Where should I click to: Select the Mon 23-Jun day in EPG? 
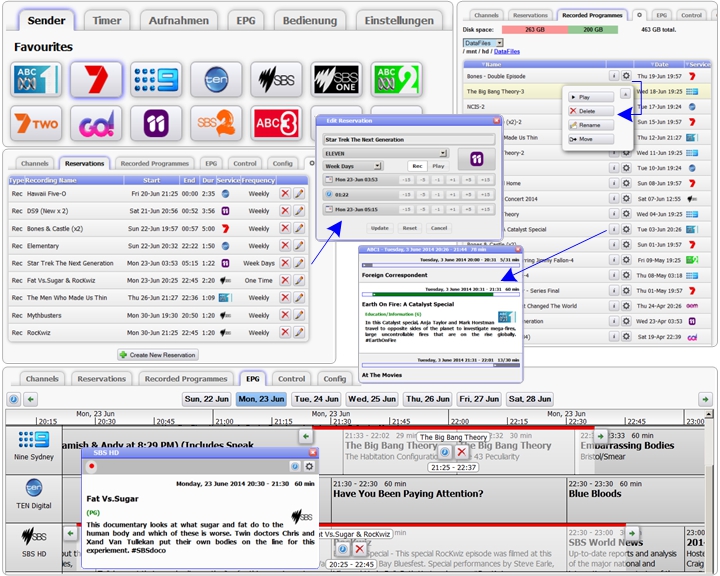[260, 399]
